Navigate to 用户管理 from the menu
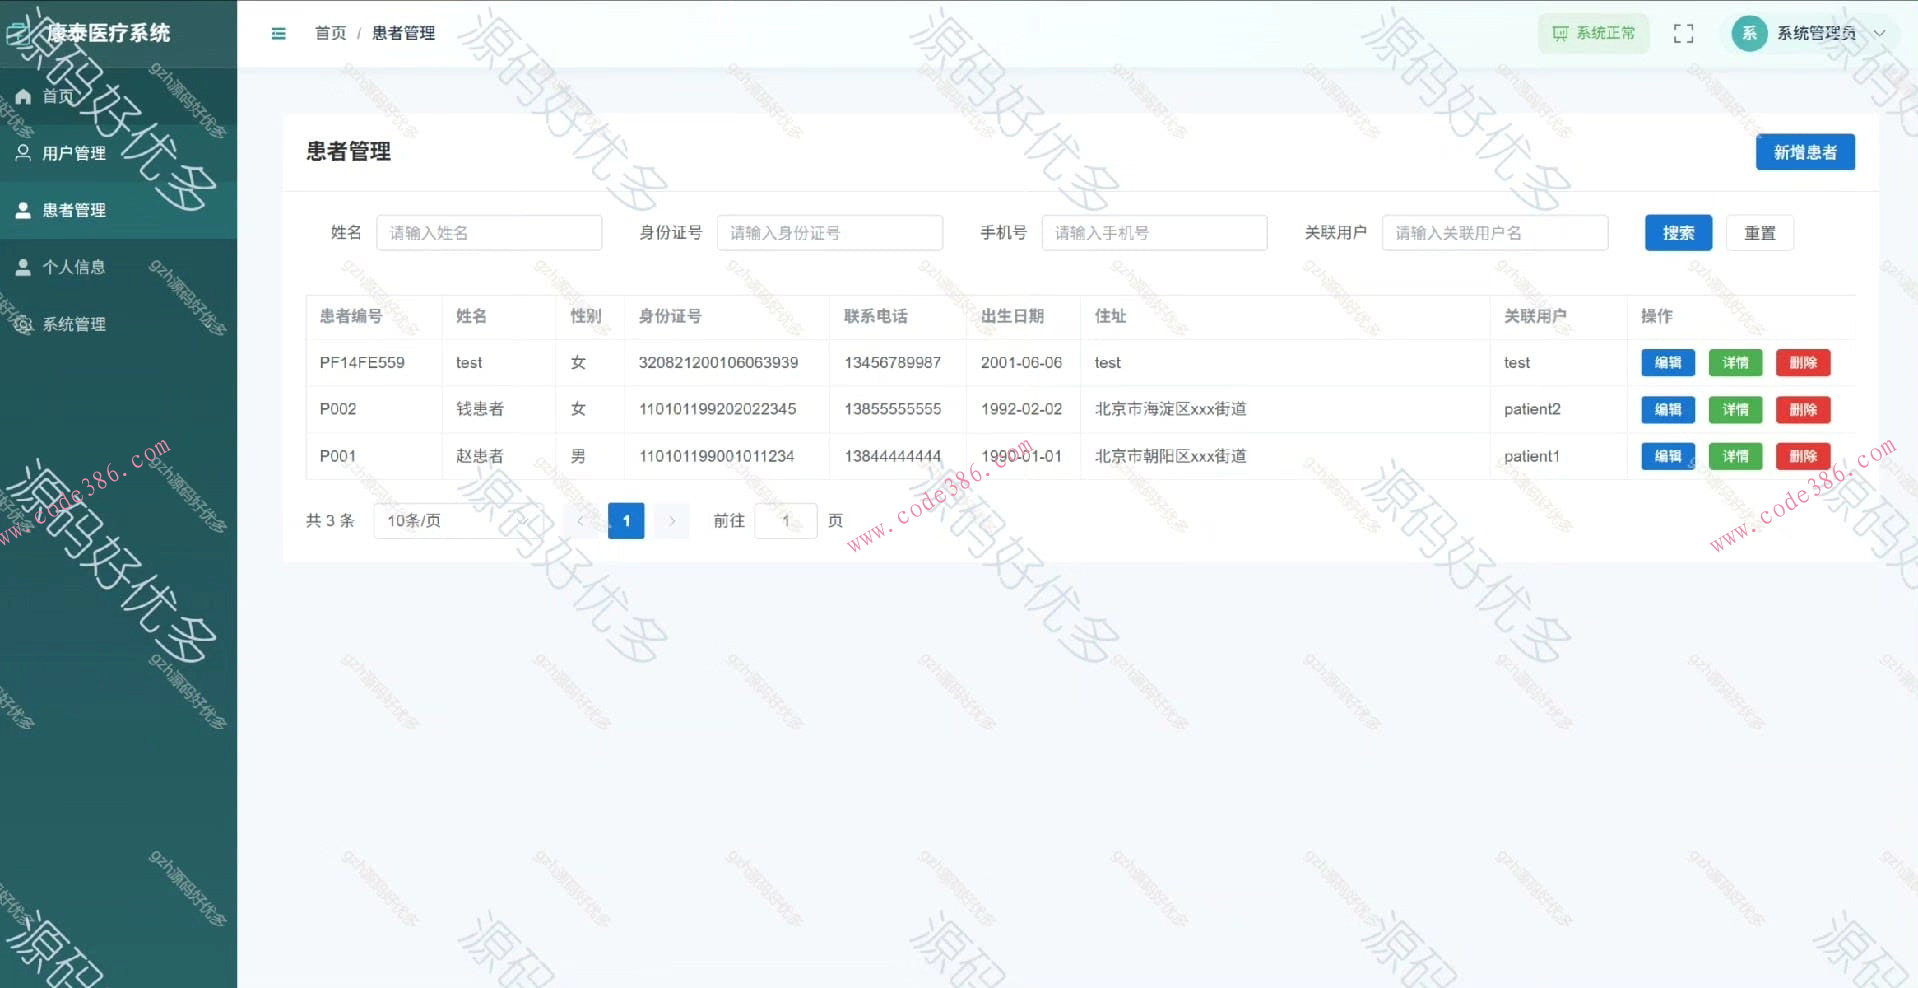 tap(72, 153)
